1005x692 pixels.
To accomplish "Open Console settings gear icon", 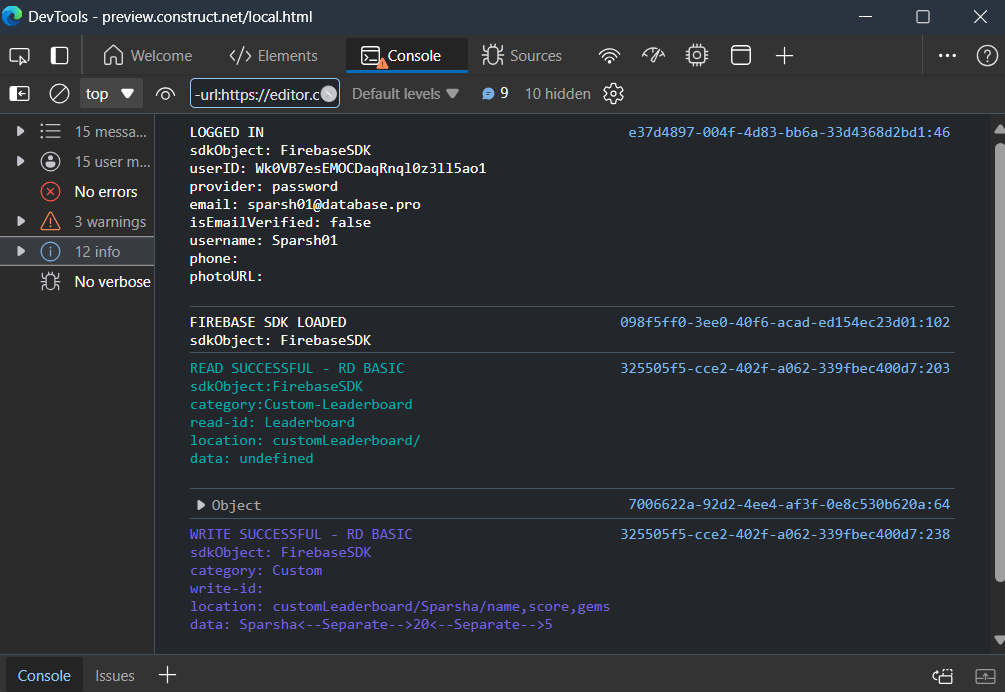I will [x=614, y=94].
